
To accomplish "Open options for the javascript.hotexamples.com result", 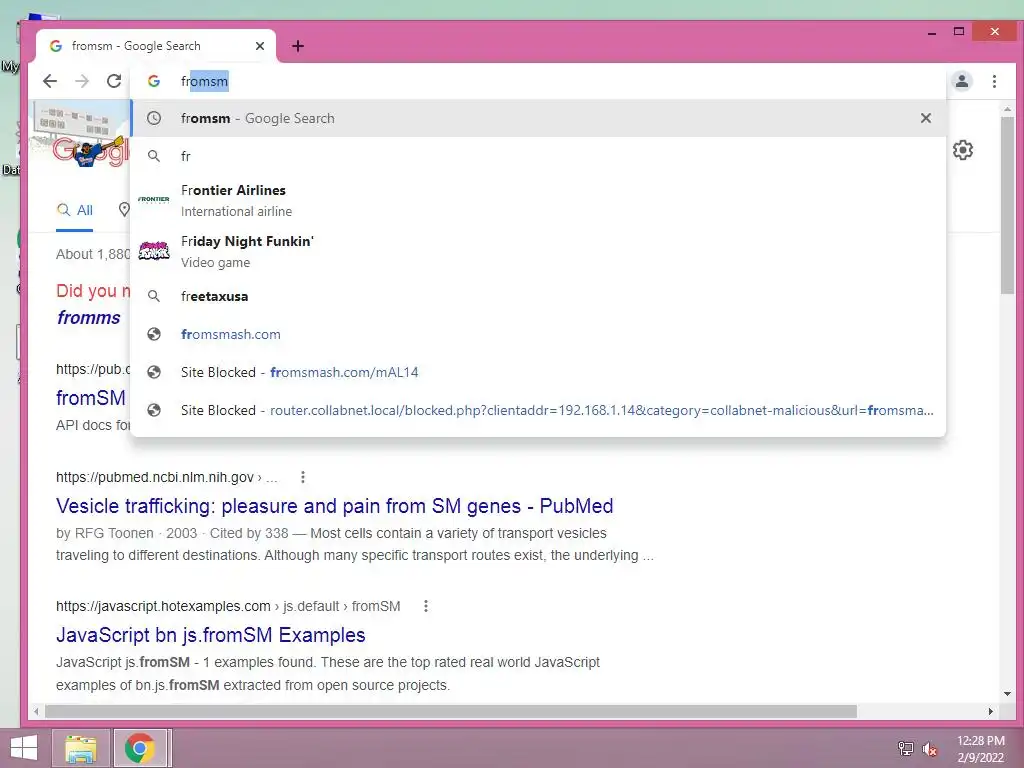I will pos(426,606).
